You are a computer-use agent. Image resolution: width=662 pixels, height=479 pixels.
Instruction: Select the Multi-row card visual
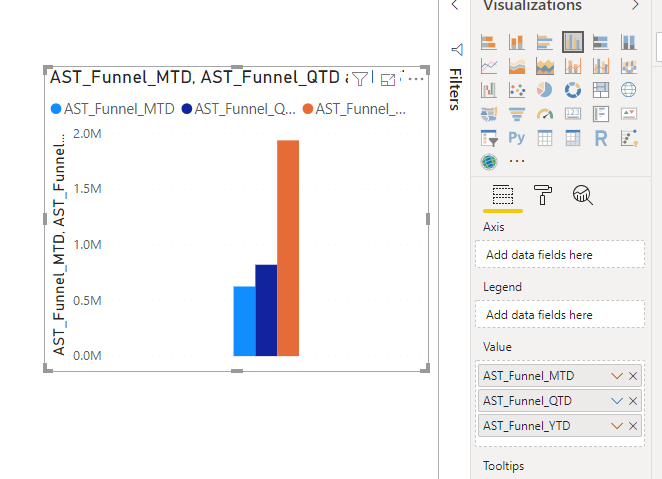click(601, 114)
